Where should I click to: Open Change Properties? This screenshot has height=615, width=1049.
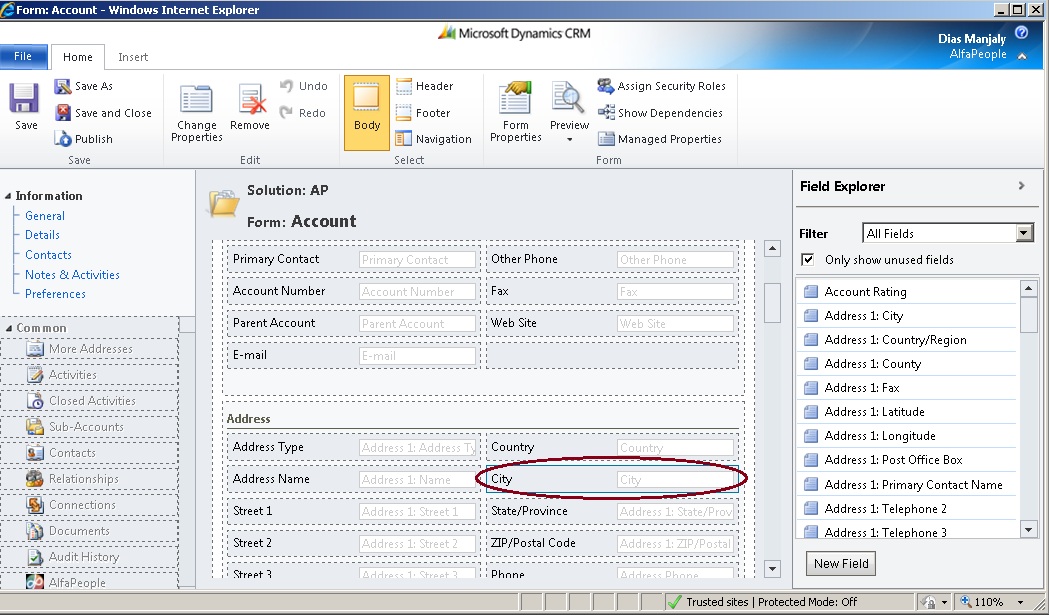(x=196, y=112)
